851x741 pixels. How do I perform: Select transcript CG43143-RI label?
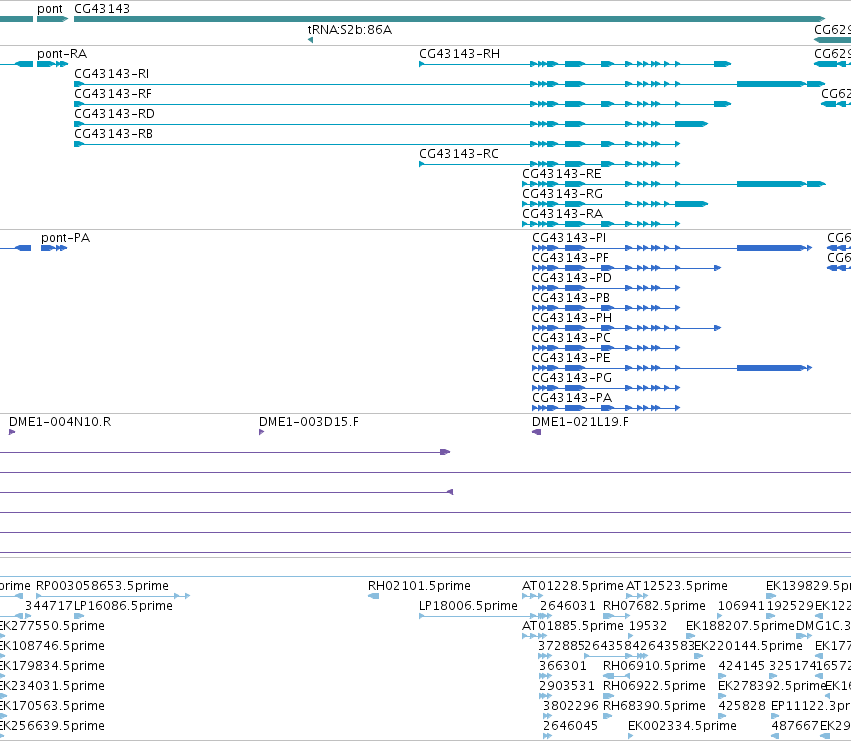coord(111,74)
